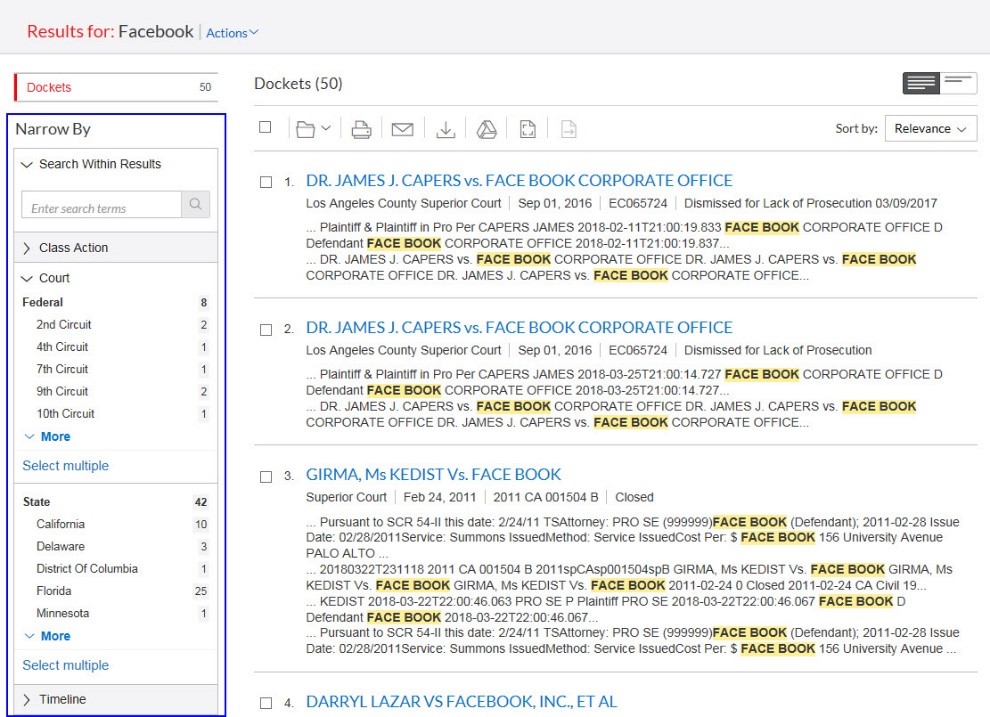990x717 pixels.
Task: Click the Florida count '25'
Action: tap(201, 591)
